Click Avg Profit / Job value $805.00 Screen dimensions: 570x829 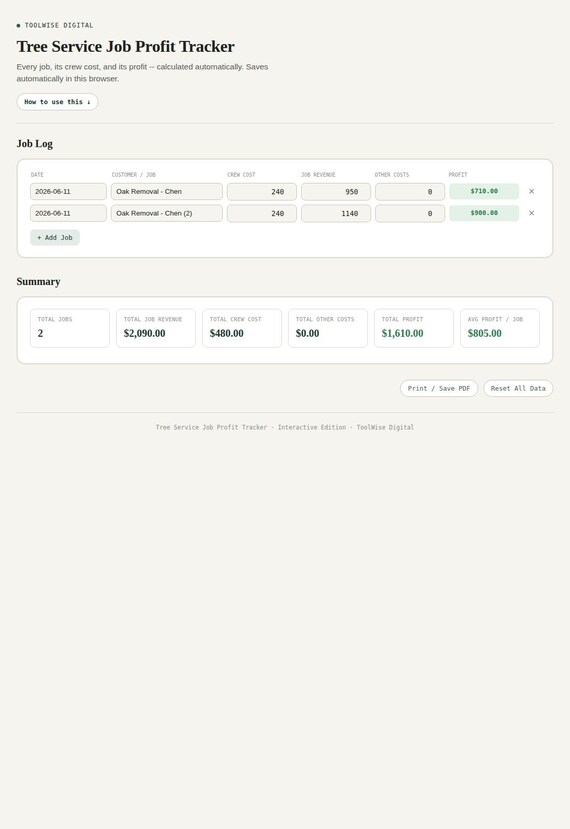coord(484,334)
